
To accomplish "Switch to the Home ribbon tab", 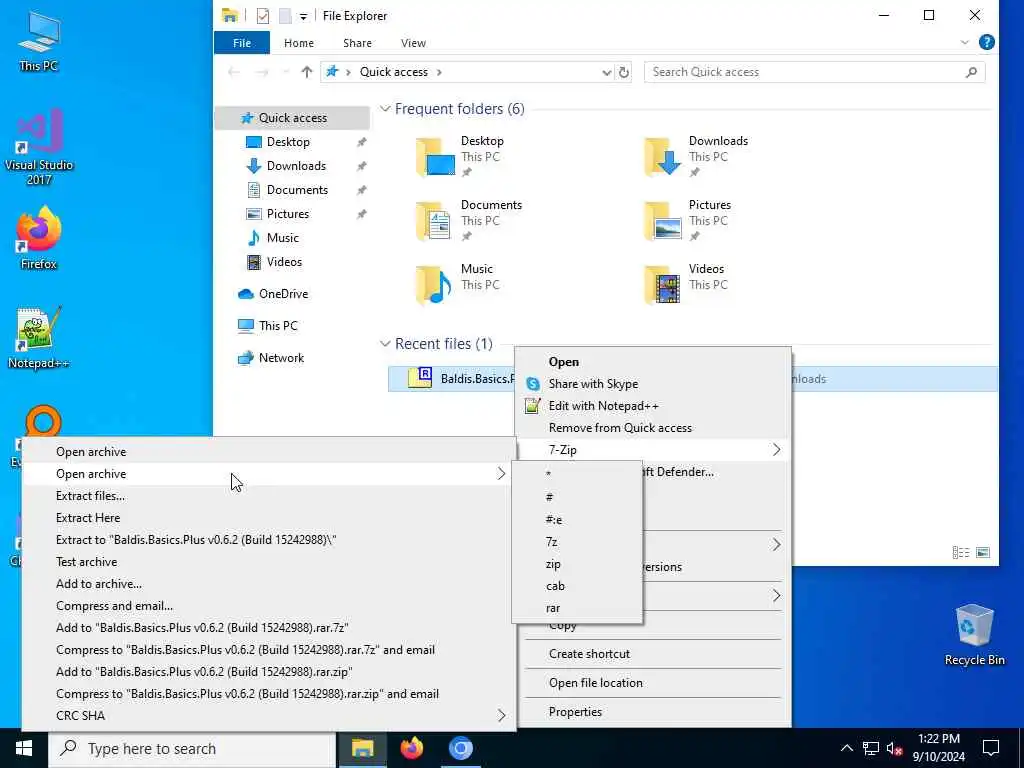I will point(298,42).
